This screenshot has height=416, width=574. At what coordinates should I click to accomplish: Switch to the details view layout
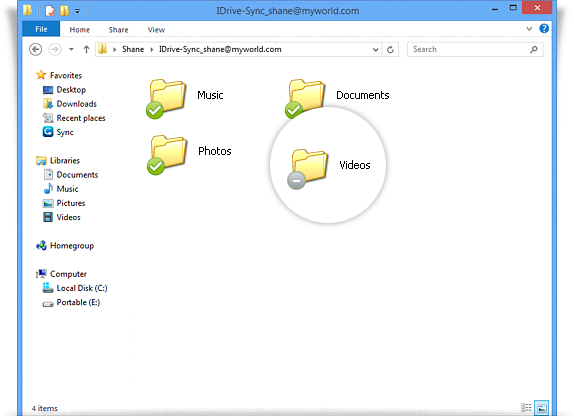(x=526, y=407)
